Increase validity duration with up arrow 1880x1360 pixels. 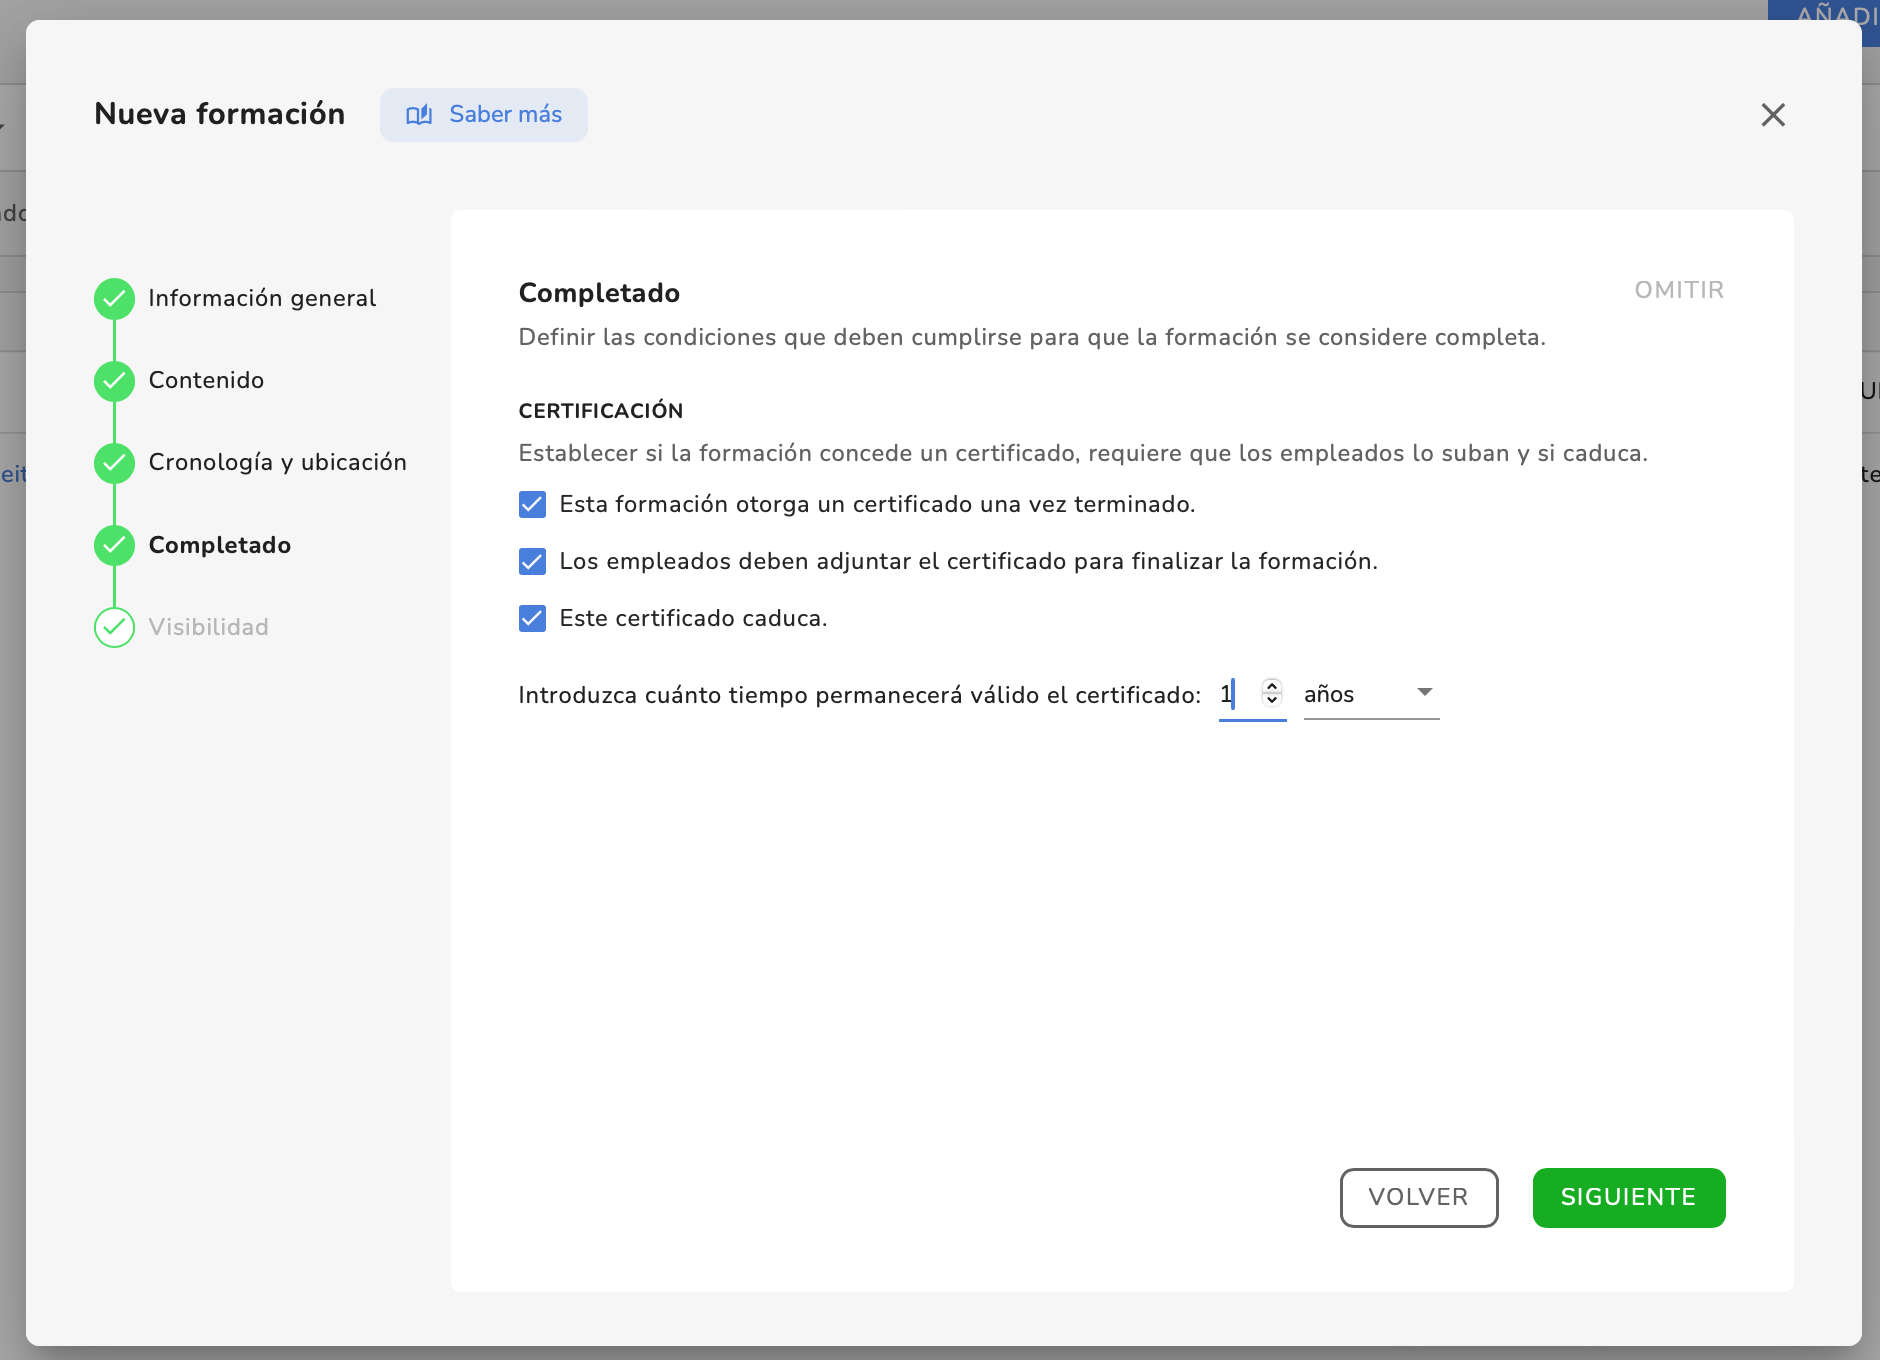pyautogui.click(x=1272, y=686)
